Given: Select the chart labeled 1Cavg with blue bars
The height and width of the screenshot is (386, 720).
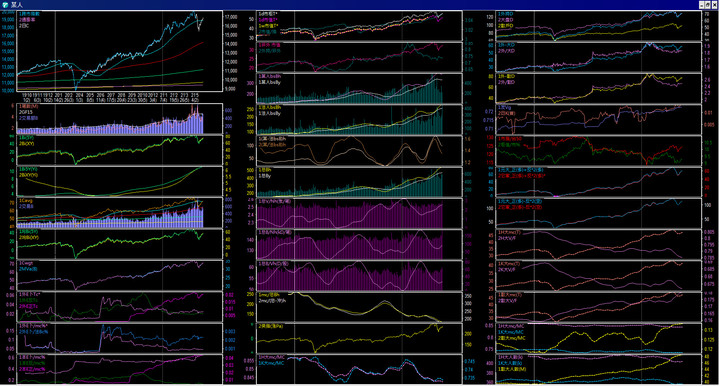Looking at the screenshot, I should tap(120, 213).
